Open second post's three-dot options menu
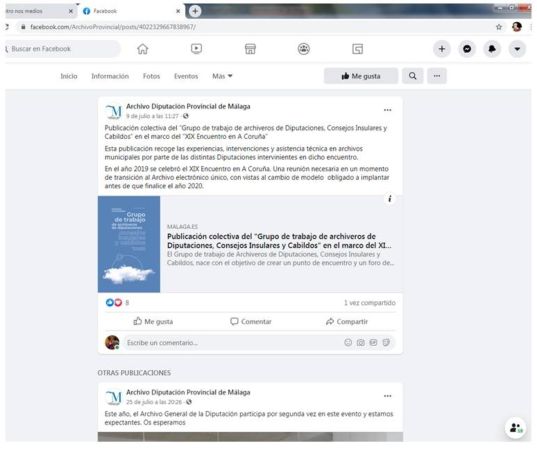The height and width of the screenshot is (450, 537). (x=387, y=396)
